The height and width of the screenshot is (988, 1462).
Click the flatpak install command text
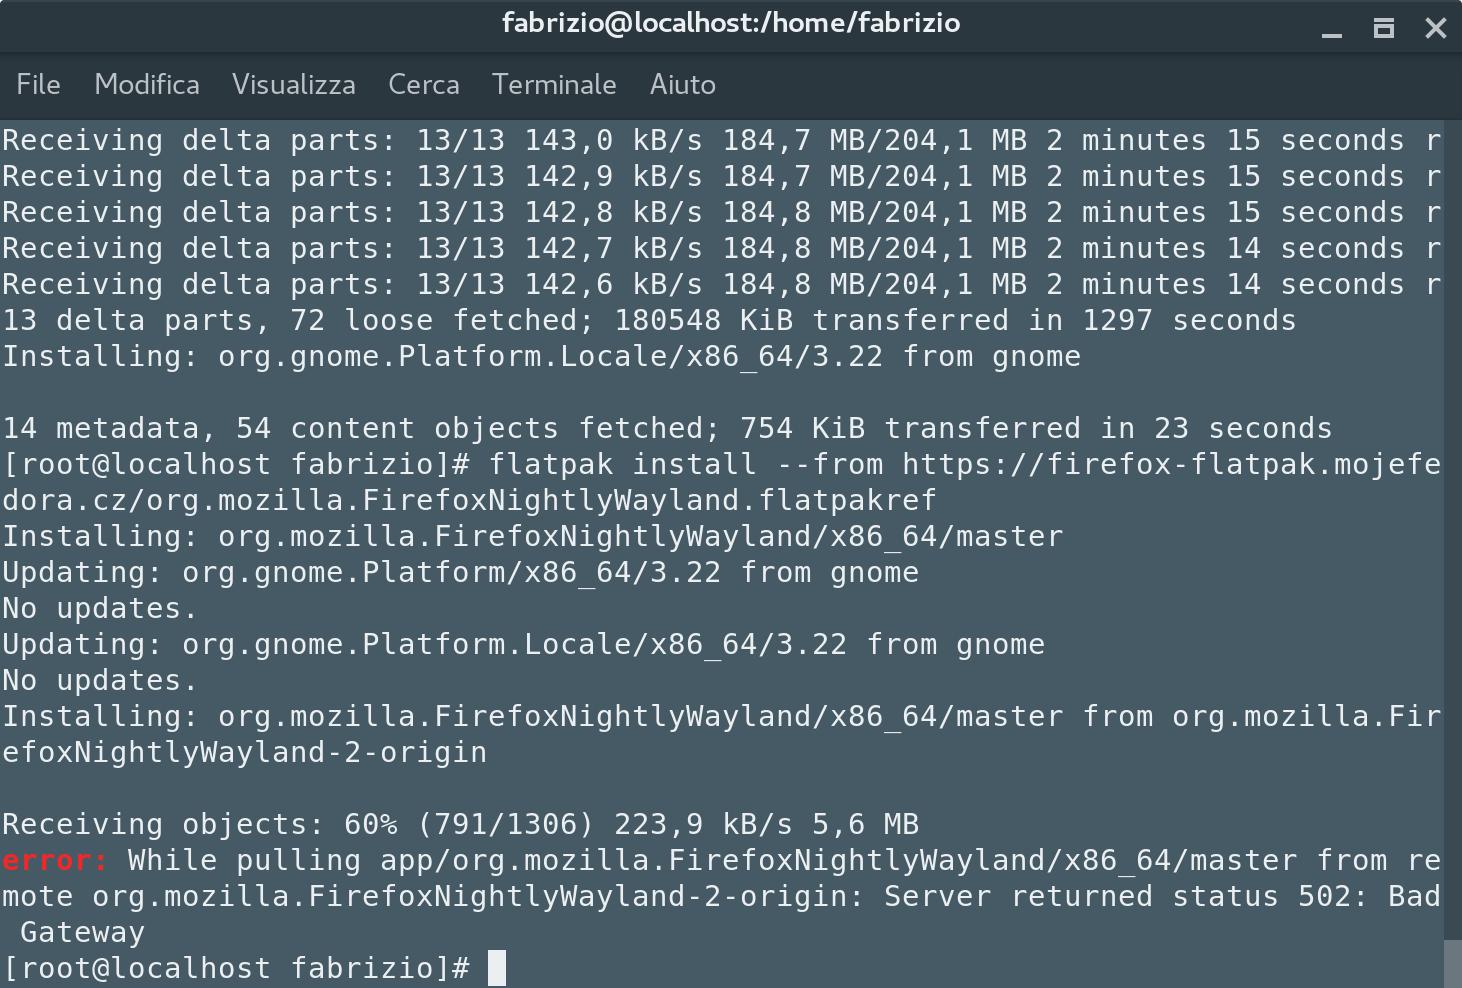coord(680,464)
